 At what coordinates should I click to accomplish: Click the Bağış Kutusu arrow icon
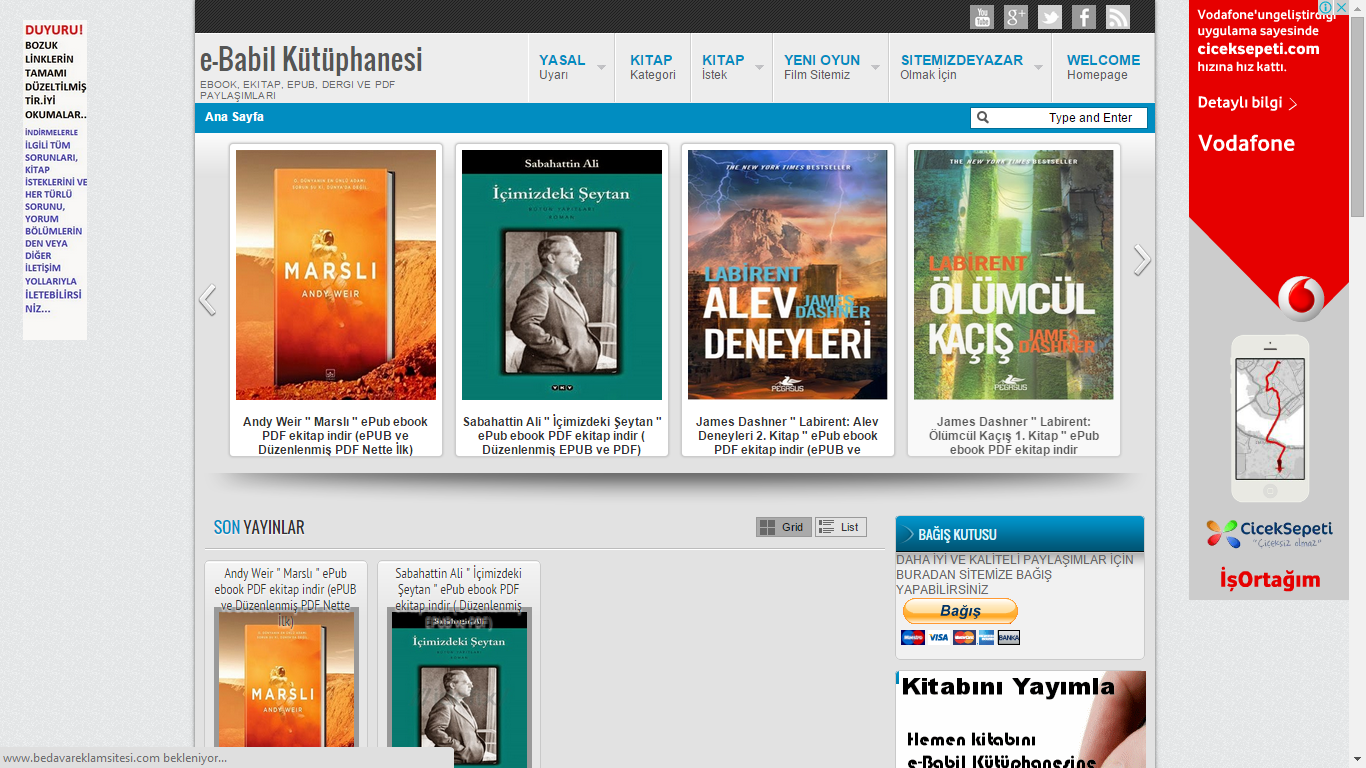pyautogui.click(x=908, y=534)
